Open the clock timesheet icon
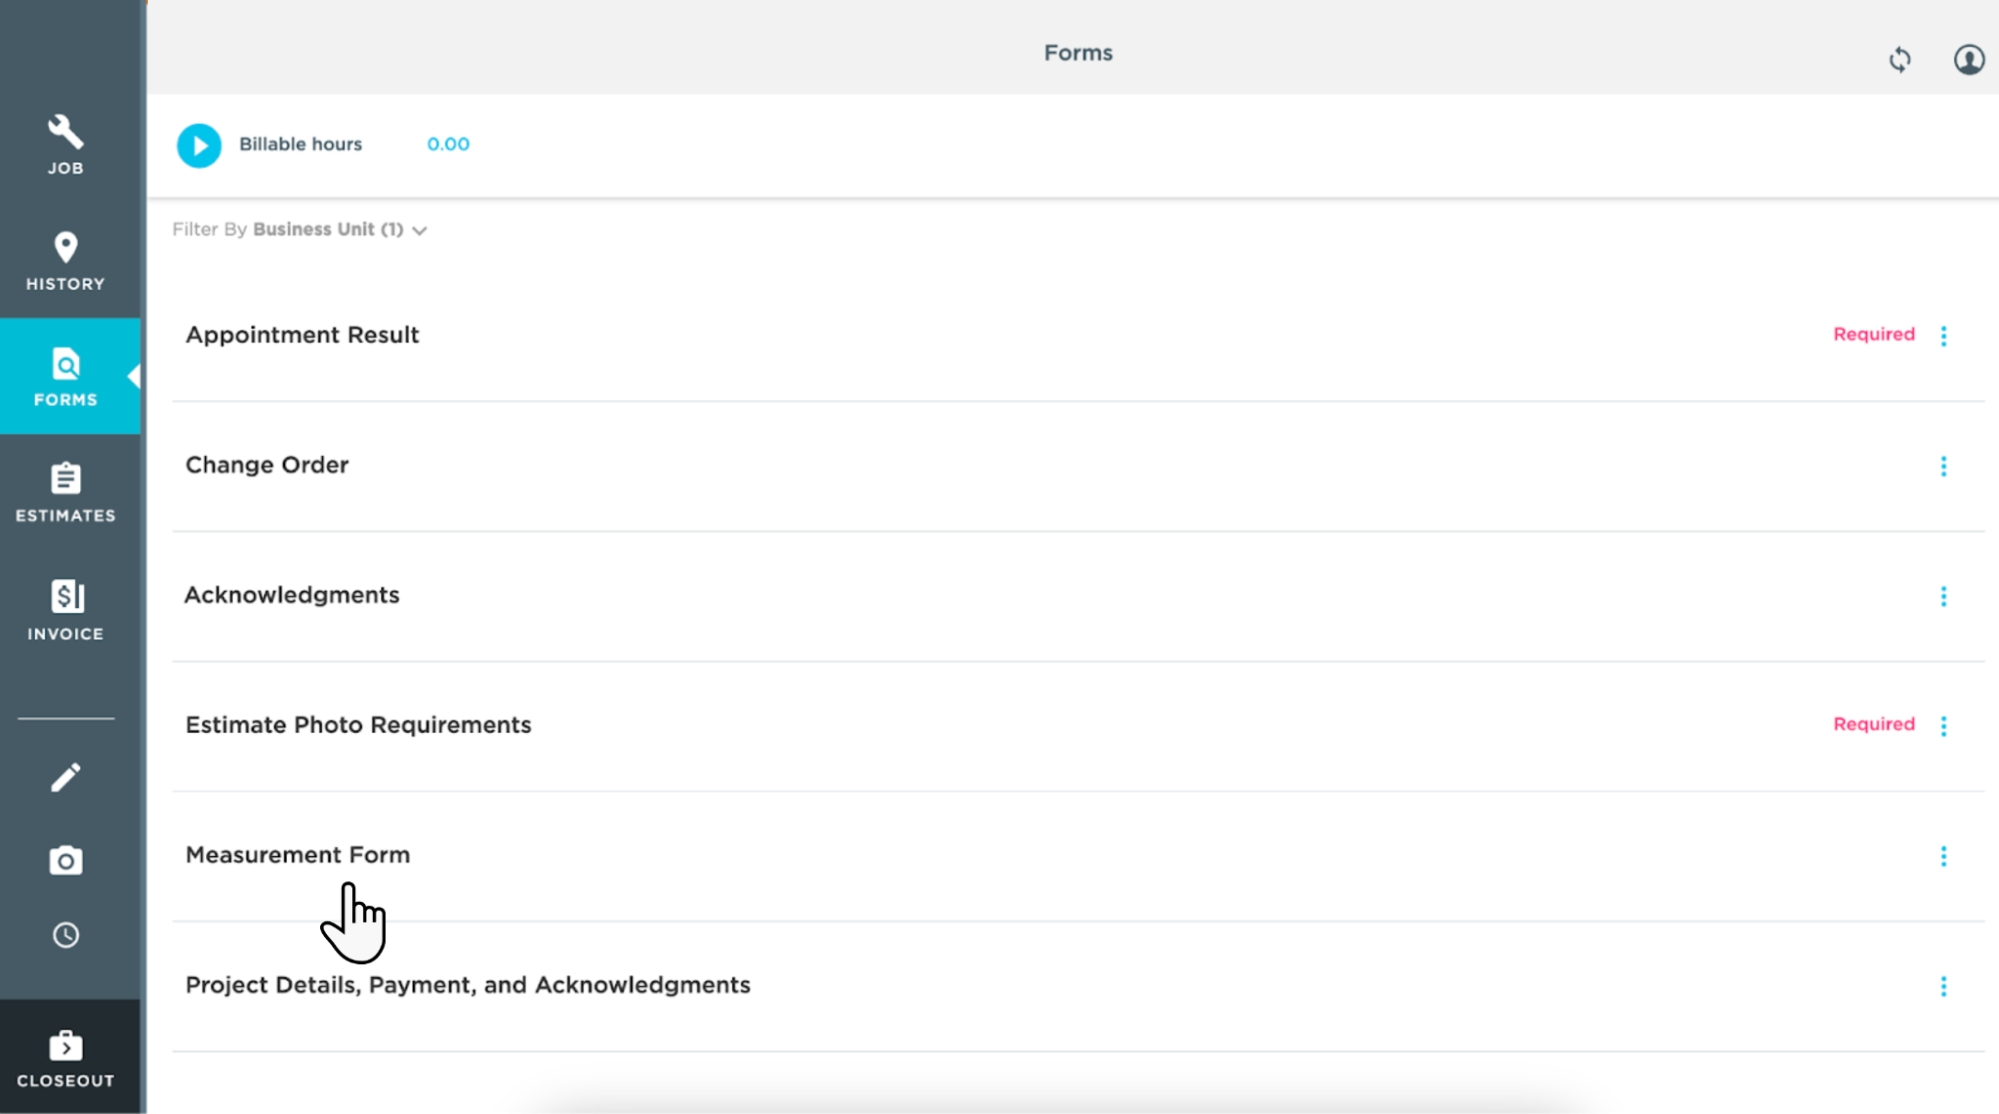The height and width of the screenshot is (1114, 1999). (66, 935)
